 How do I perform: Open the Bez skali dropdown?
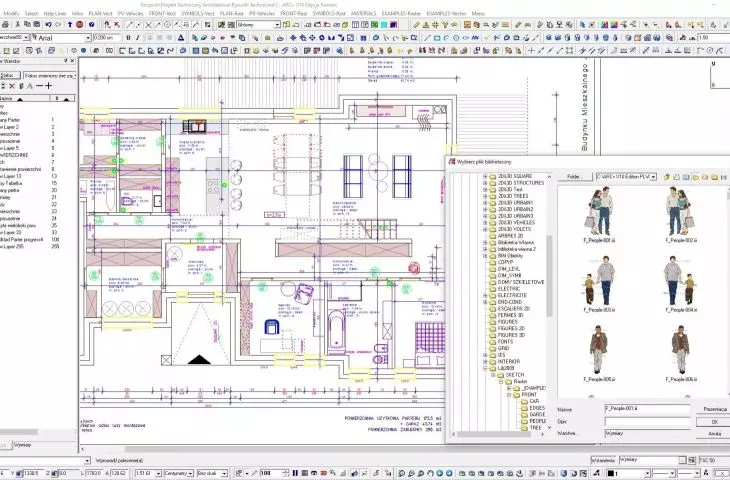(x=224, y=473)
